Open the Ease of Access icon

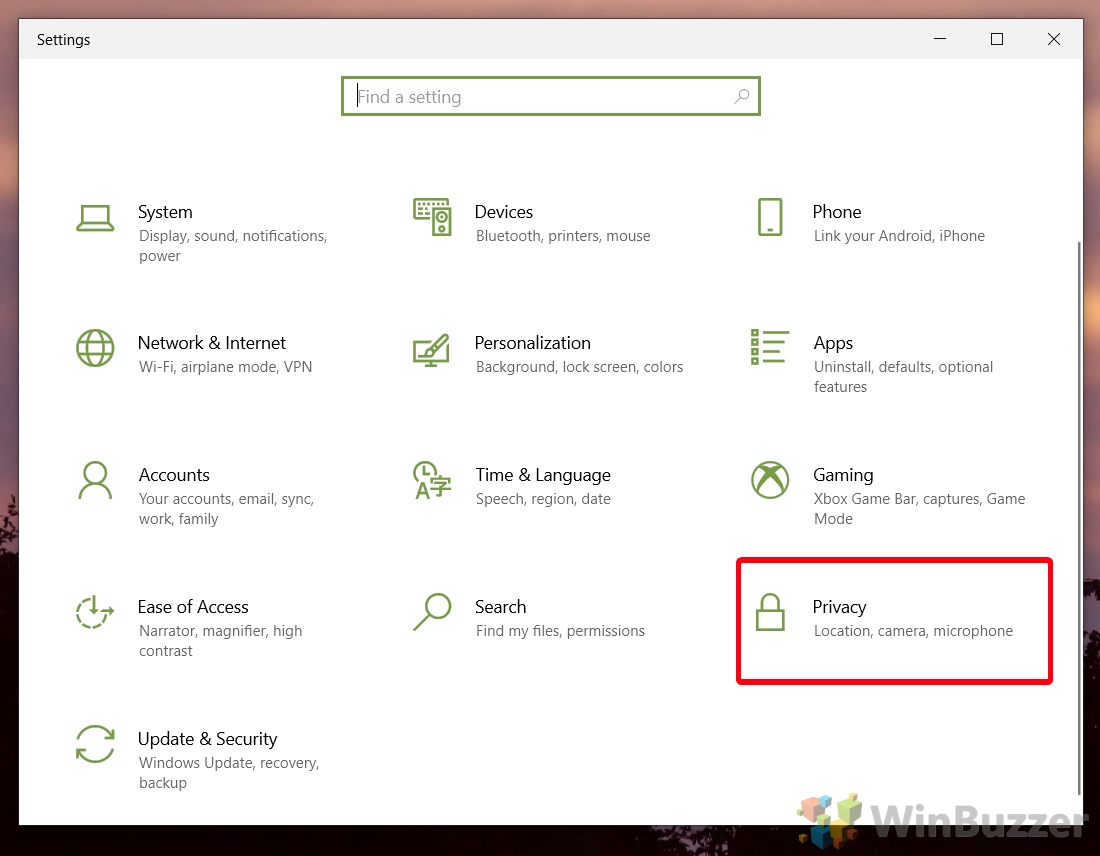coord(95,612)
